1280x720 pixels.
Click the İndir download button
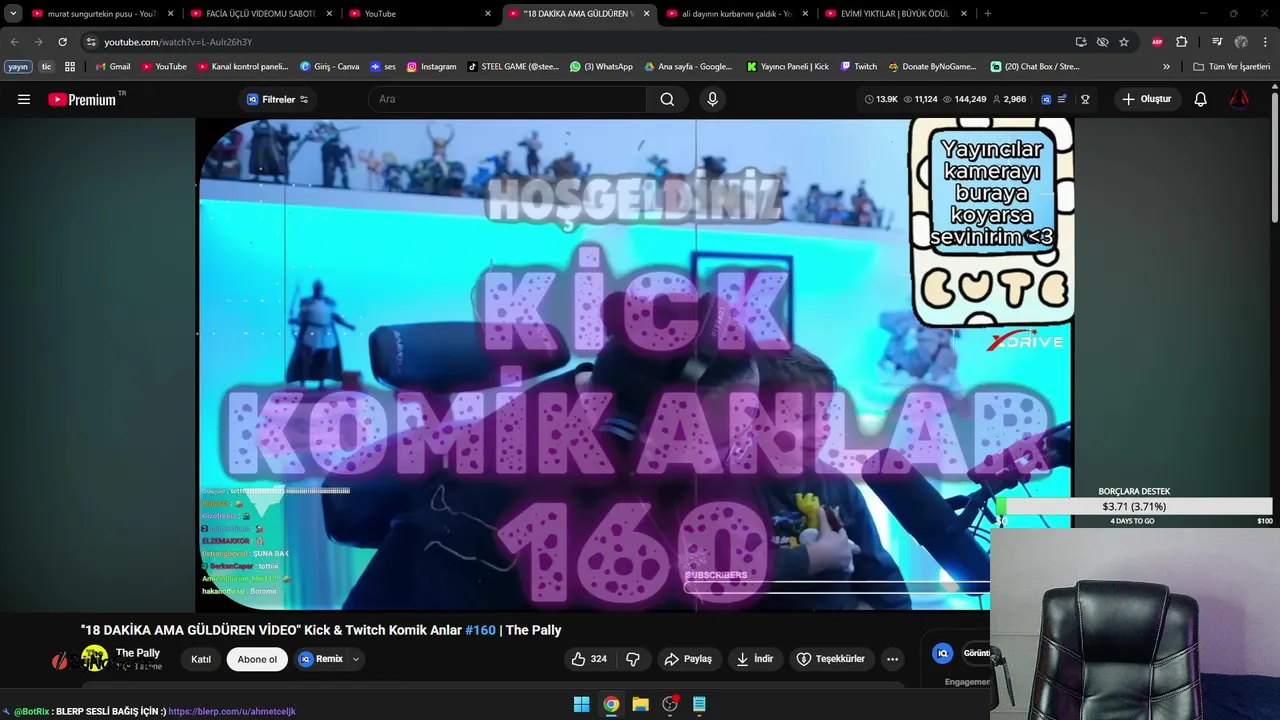coord(755,659)
